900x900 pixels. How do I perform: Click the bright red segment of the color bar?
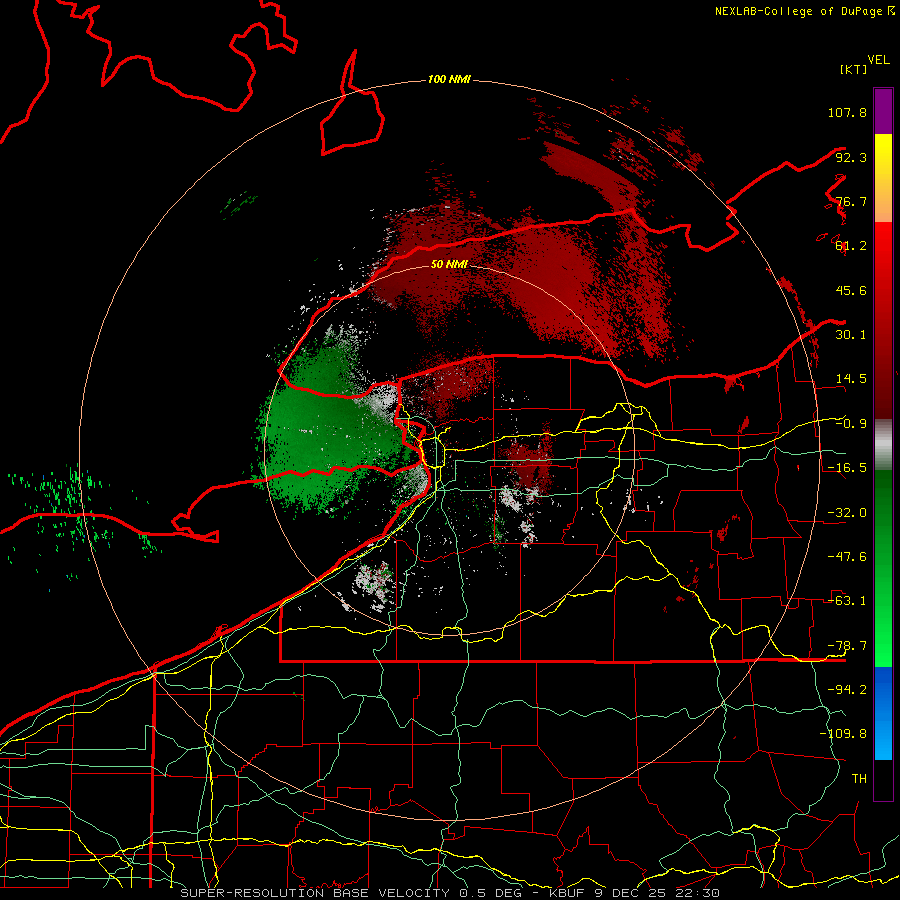883,253
